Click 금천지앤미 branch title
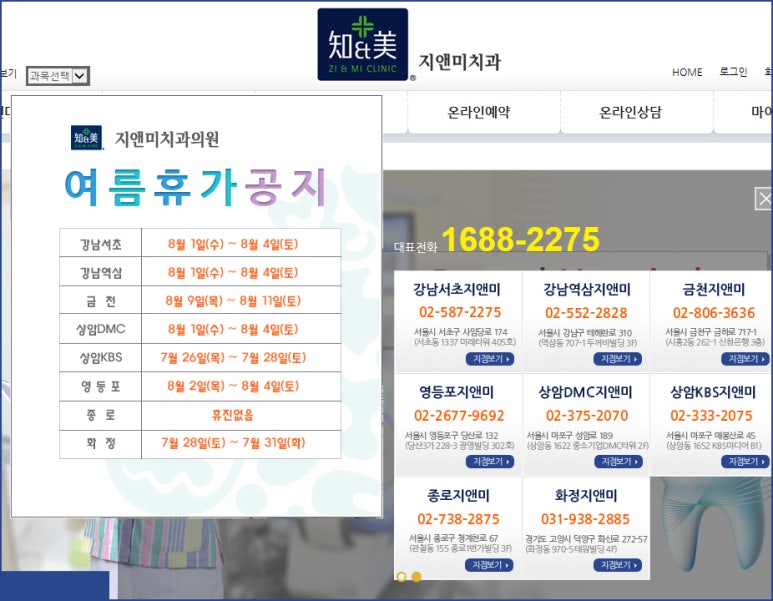 click(x=713, y=289)
